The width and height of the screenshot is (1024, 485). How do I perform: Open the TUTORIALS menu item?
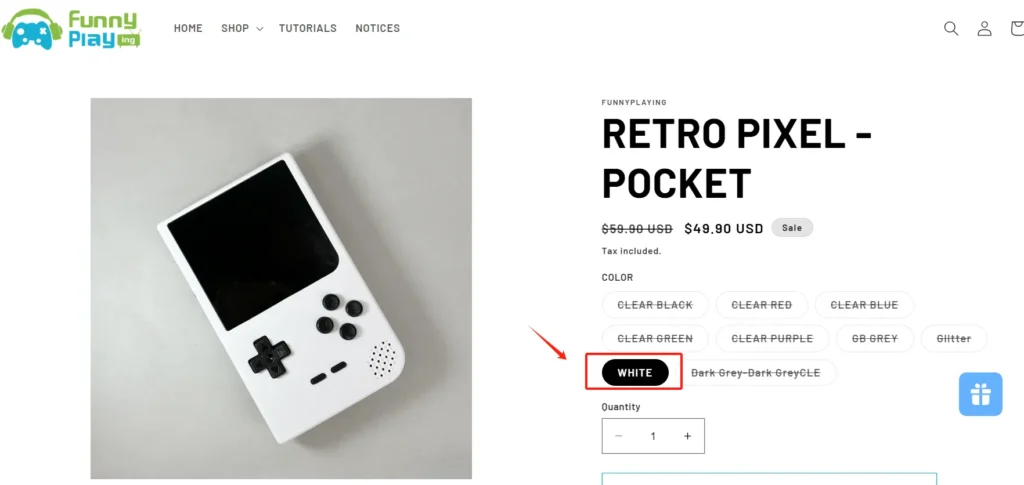[x=308, y=28]
